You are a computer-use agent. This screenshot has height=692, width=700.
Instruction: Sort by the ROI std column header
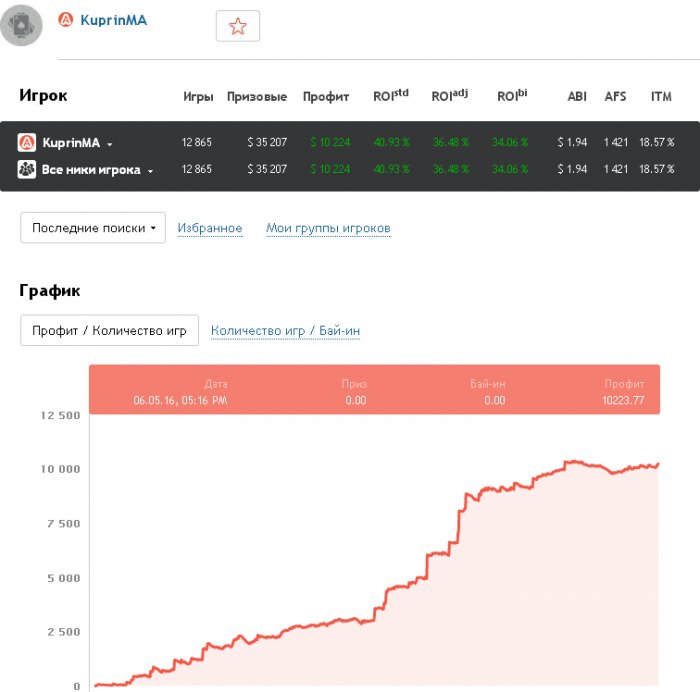[x=390, y=96]
